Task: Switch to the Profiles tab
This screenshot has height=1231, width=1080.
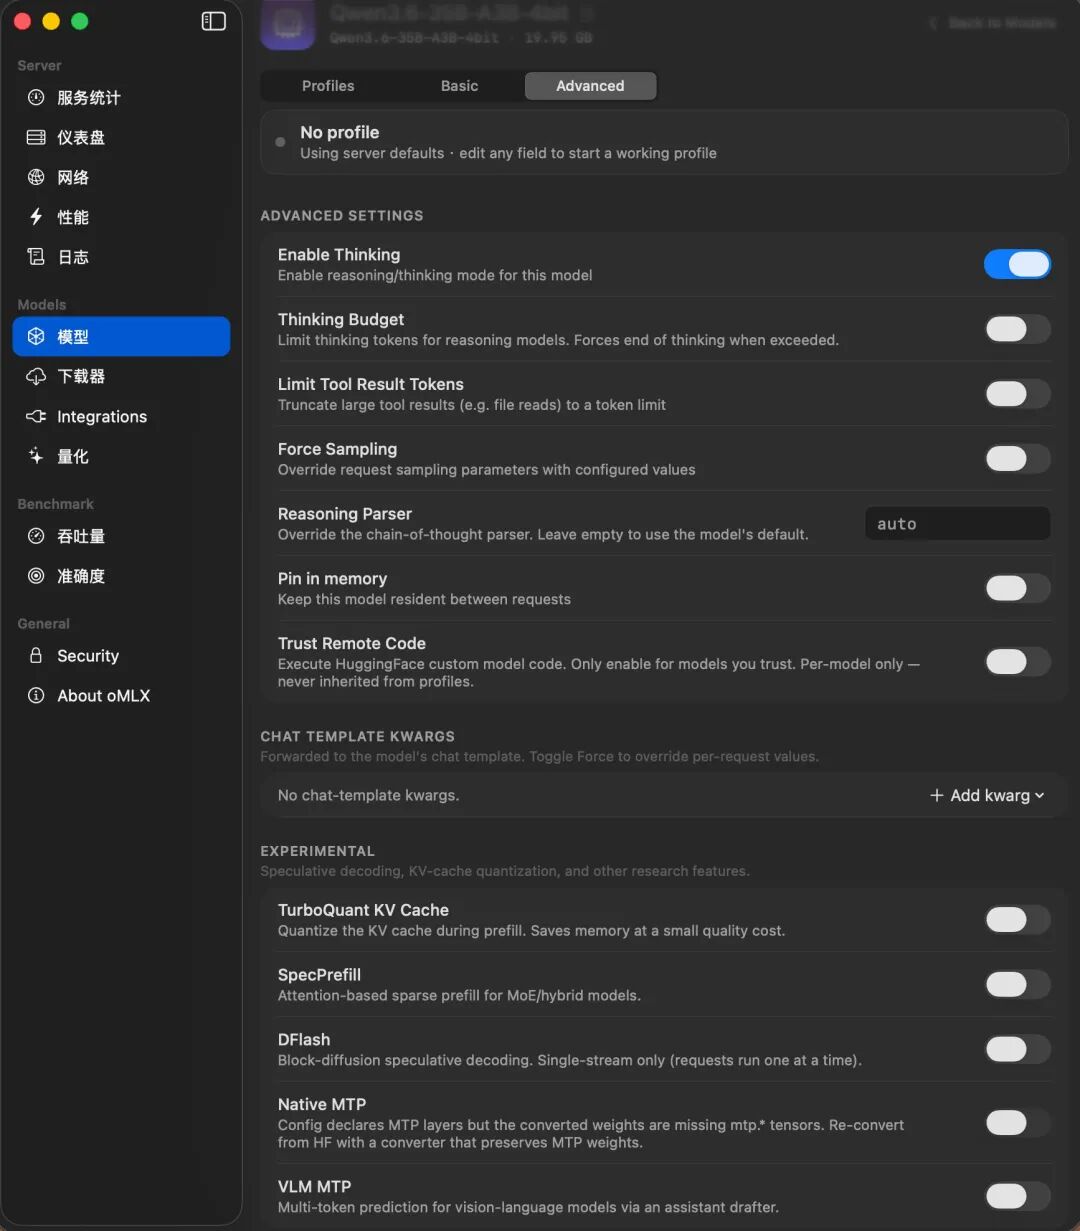Action: click(328, 86)
